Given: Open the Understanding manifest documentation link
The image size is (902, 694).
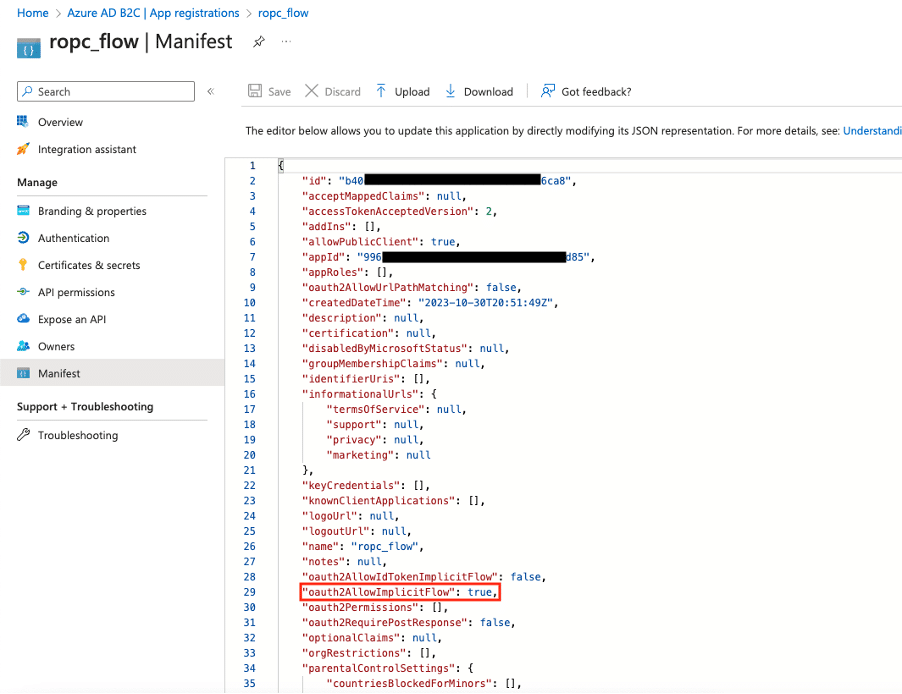Looking at the screenshot, I should 872,131.
